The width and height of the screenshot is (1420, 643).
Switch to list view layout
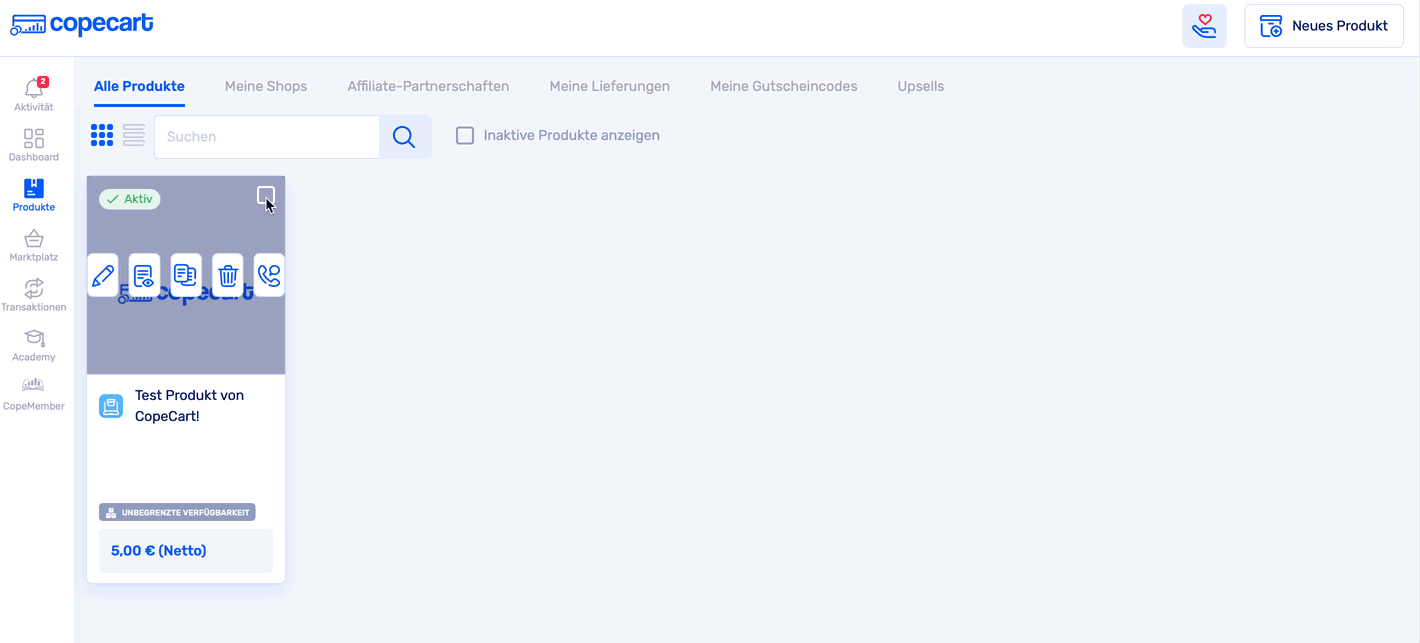point(134,136)
